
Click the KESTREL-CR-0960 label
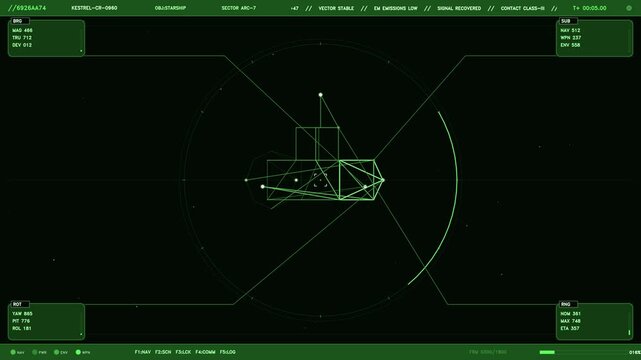[94, 8]
